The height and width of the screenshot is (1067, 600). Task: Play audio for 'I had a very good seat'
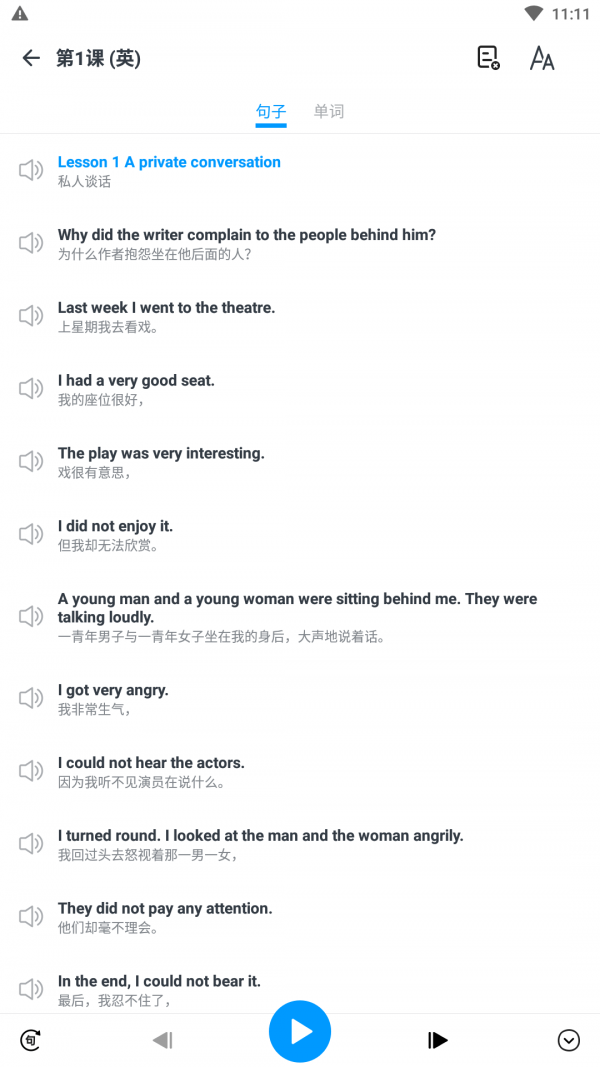point(31,389)
